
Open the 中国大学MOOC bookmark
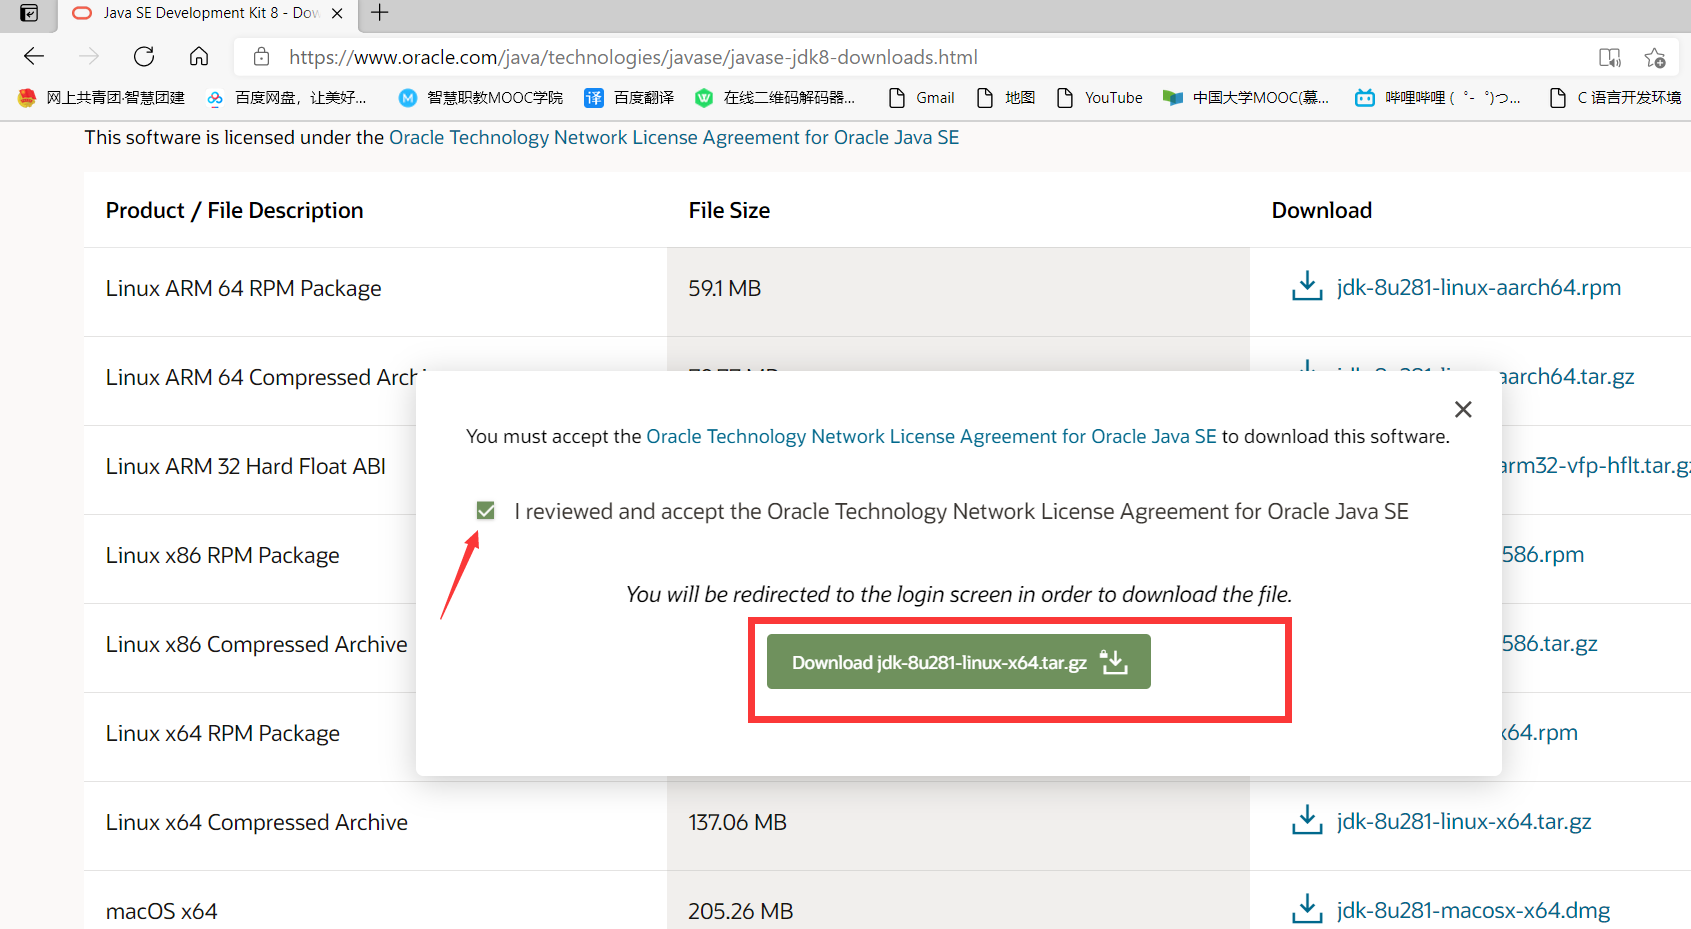[x=1246, y=97]
